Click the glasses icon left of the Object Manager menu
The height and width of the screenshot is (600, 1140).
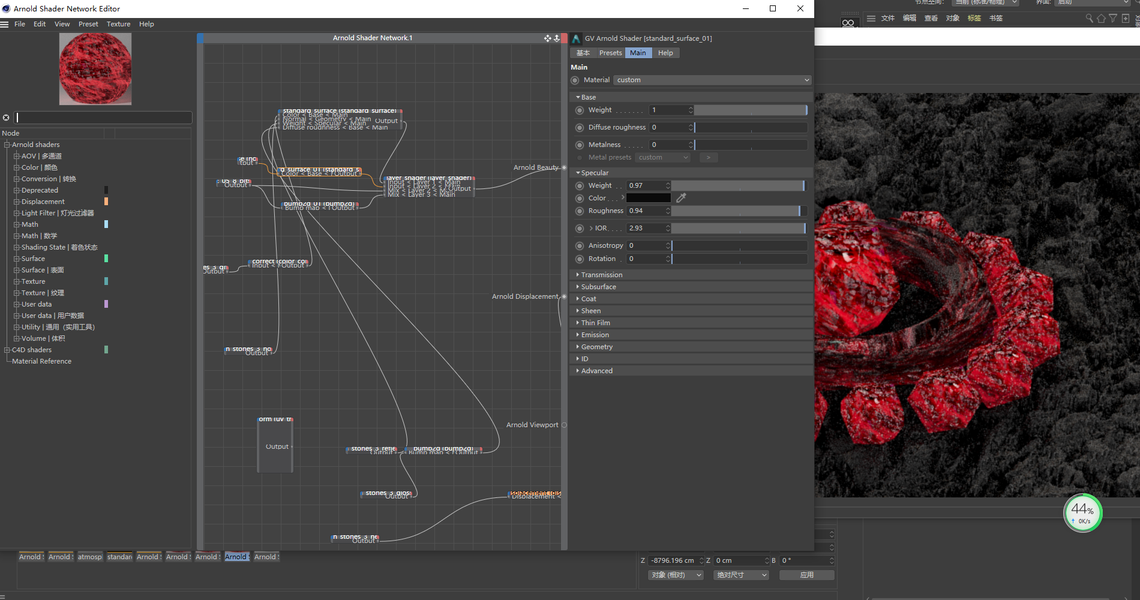[x=848, y=23]
